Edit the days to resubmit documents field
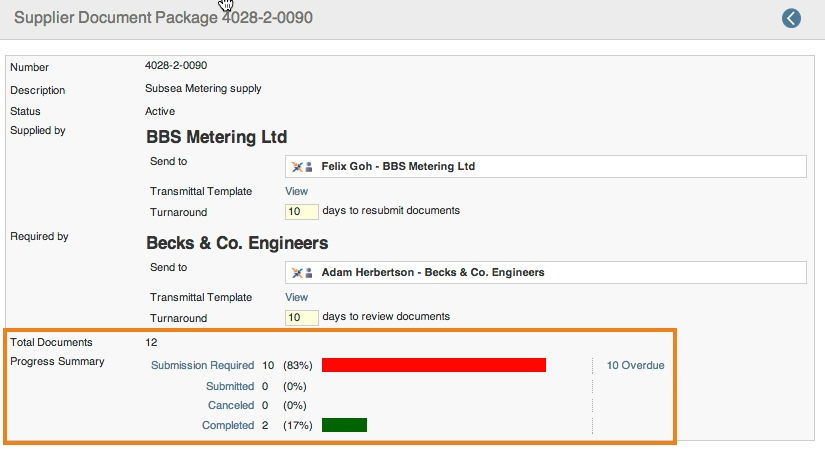The width and height of the screenshot is (825, 449). click(x=301, y=212)
